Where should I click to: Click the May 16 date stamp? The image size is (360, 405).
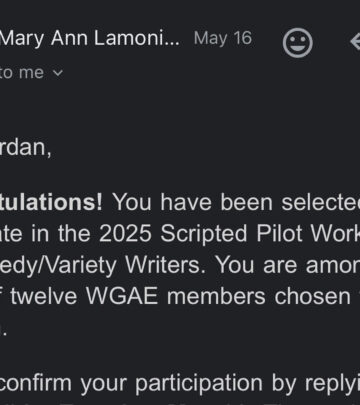point(223,38)
